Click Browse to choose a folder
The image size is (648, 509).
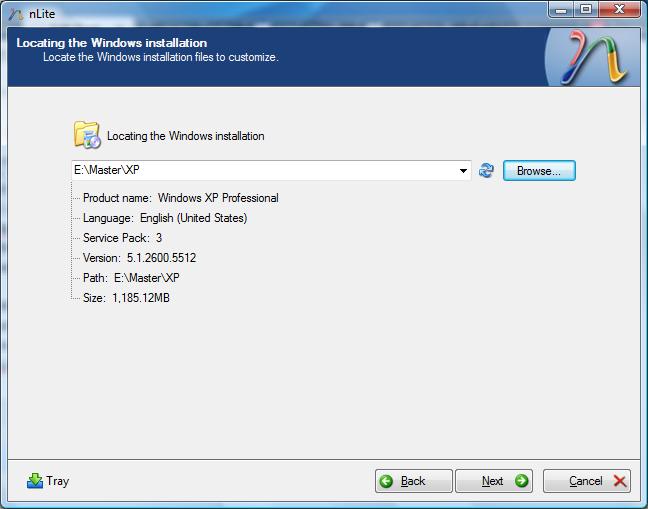[539, 171]
